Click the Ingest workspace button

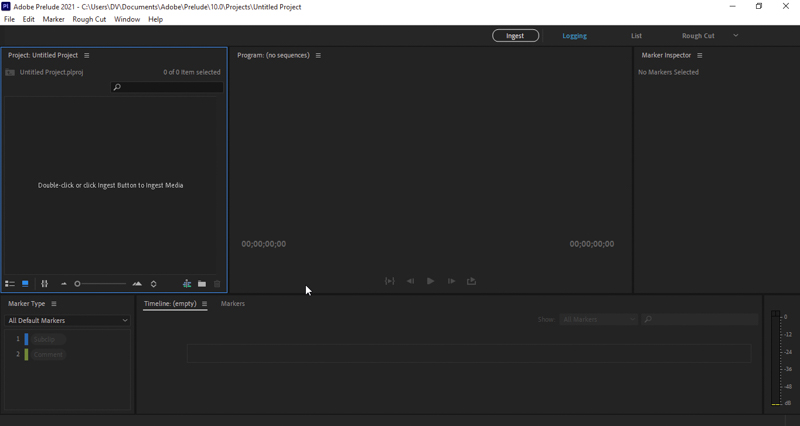(x=515, y=36)
